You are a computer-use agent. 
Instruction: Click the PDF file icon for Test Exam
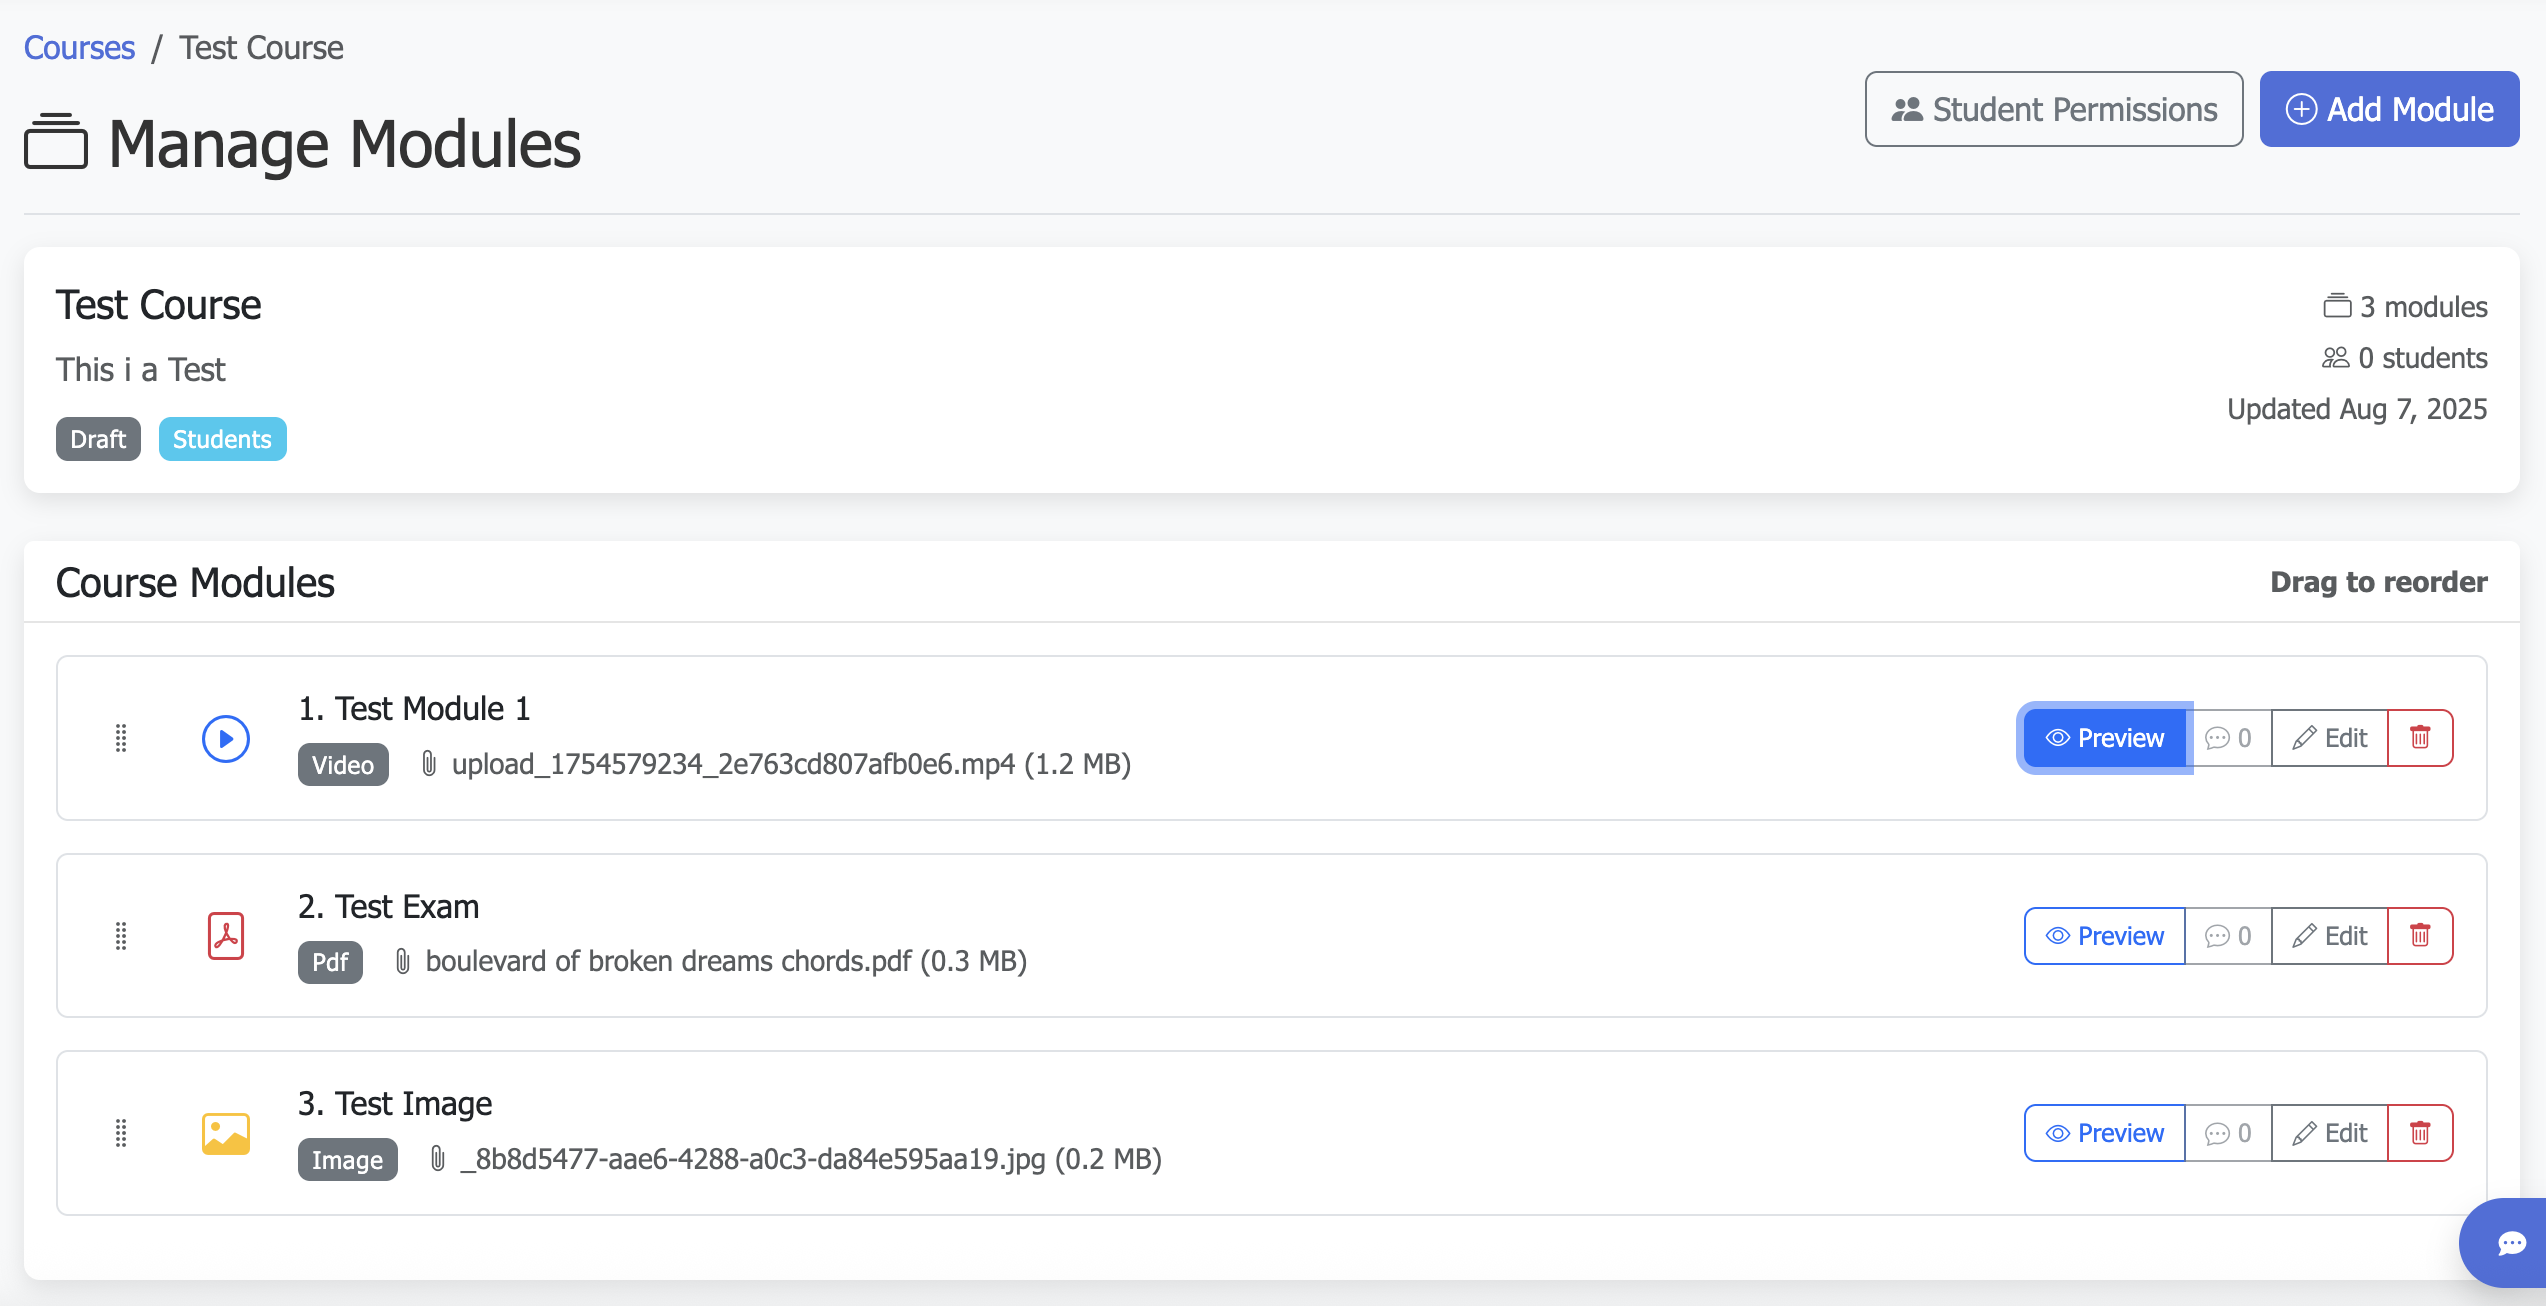click(226, 936)
